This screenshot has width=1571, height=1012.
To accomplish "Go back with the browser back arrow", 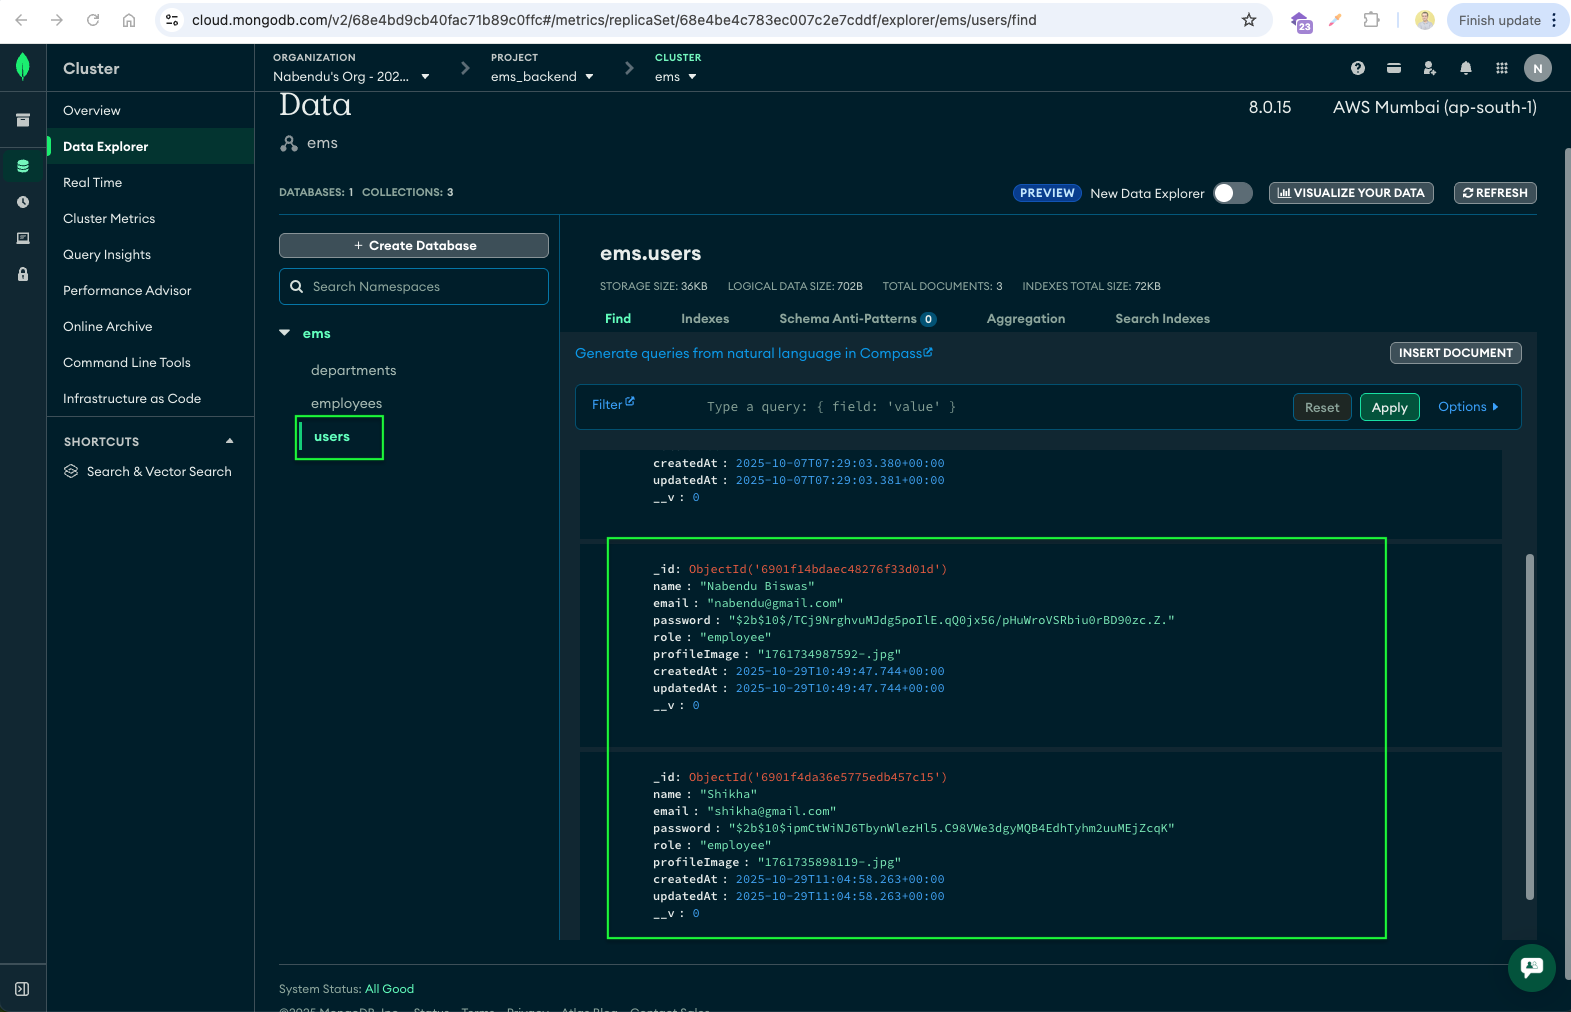I will pos(21,20).
